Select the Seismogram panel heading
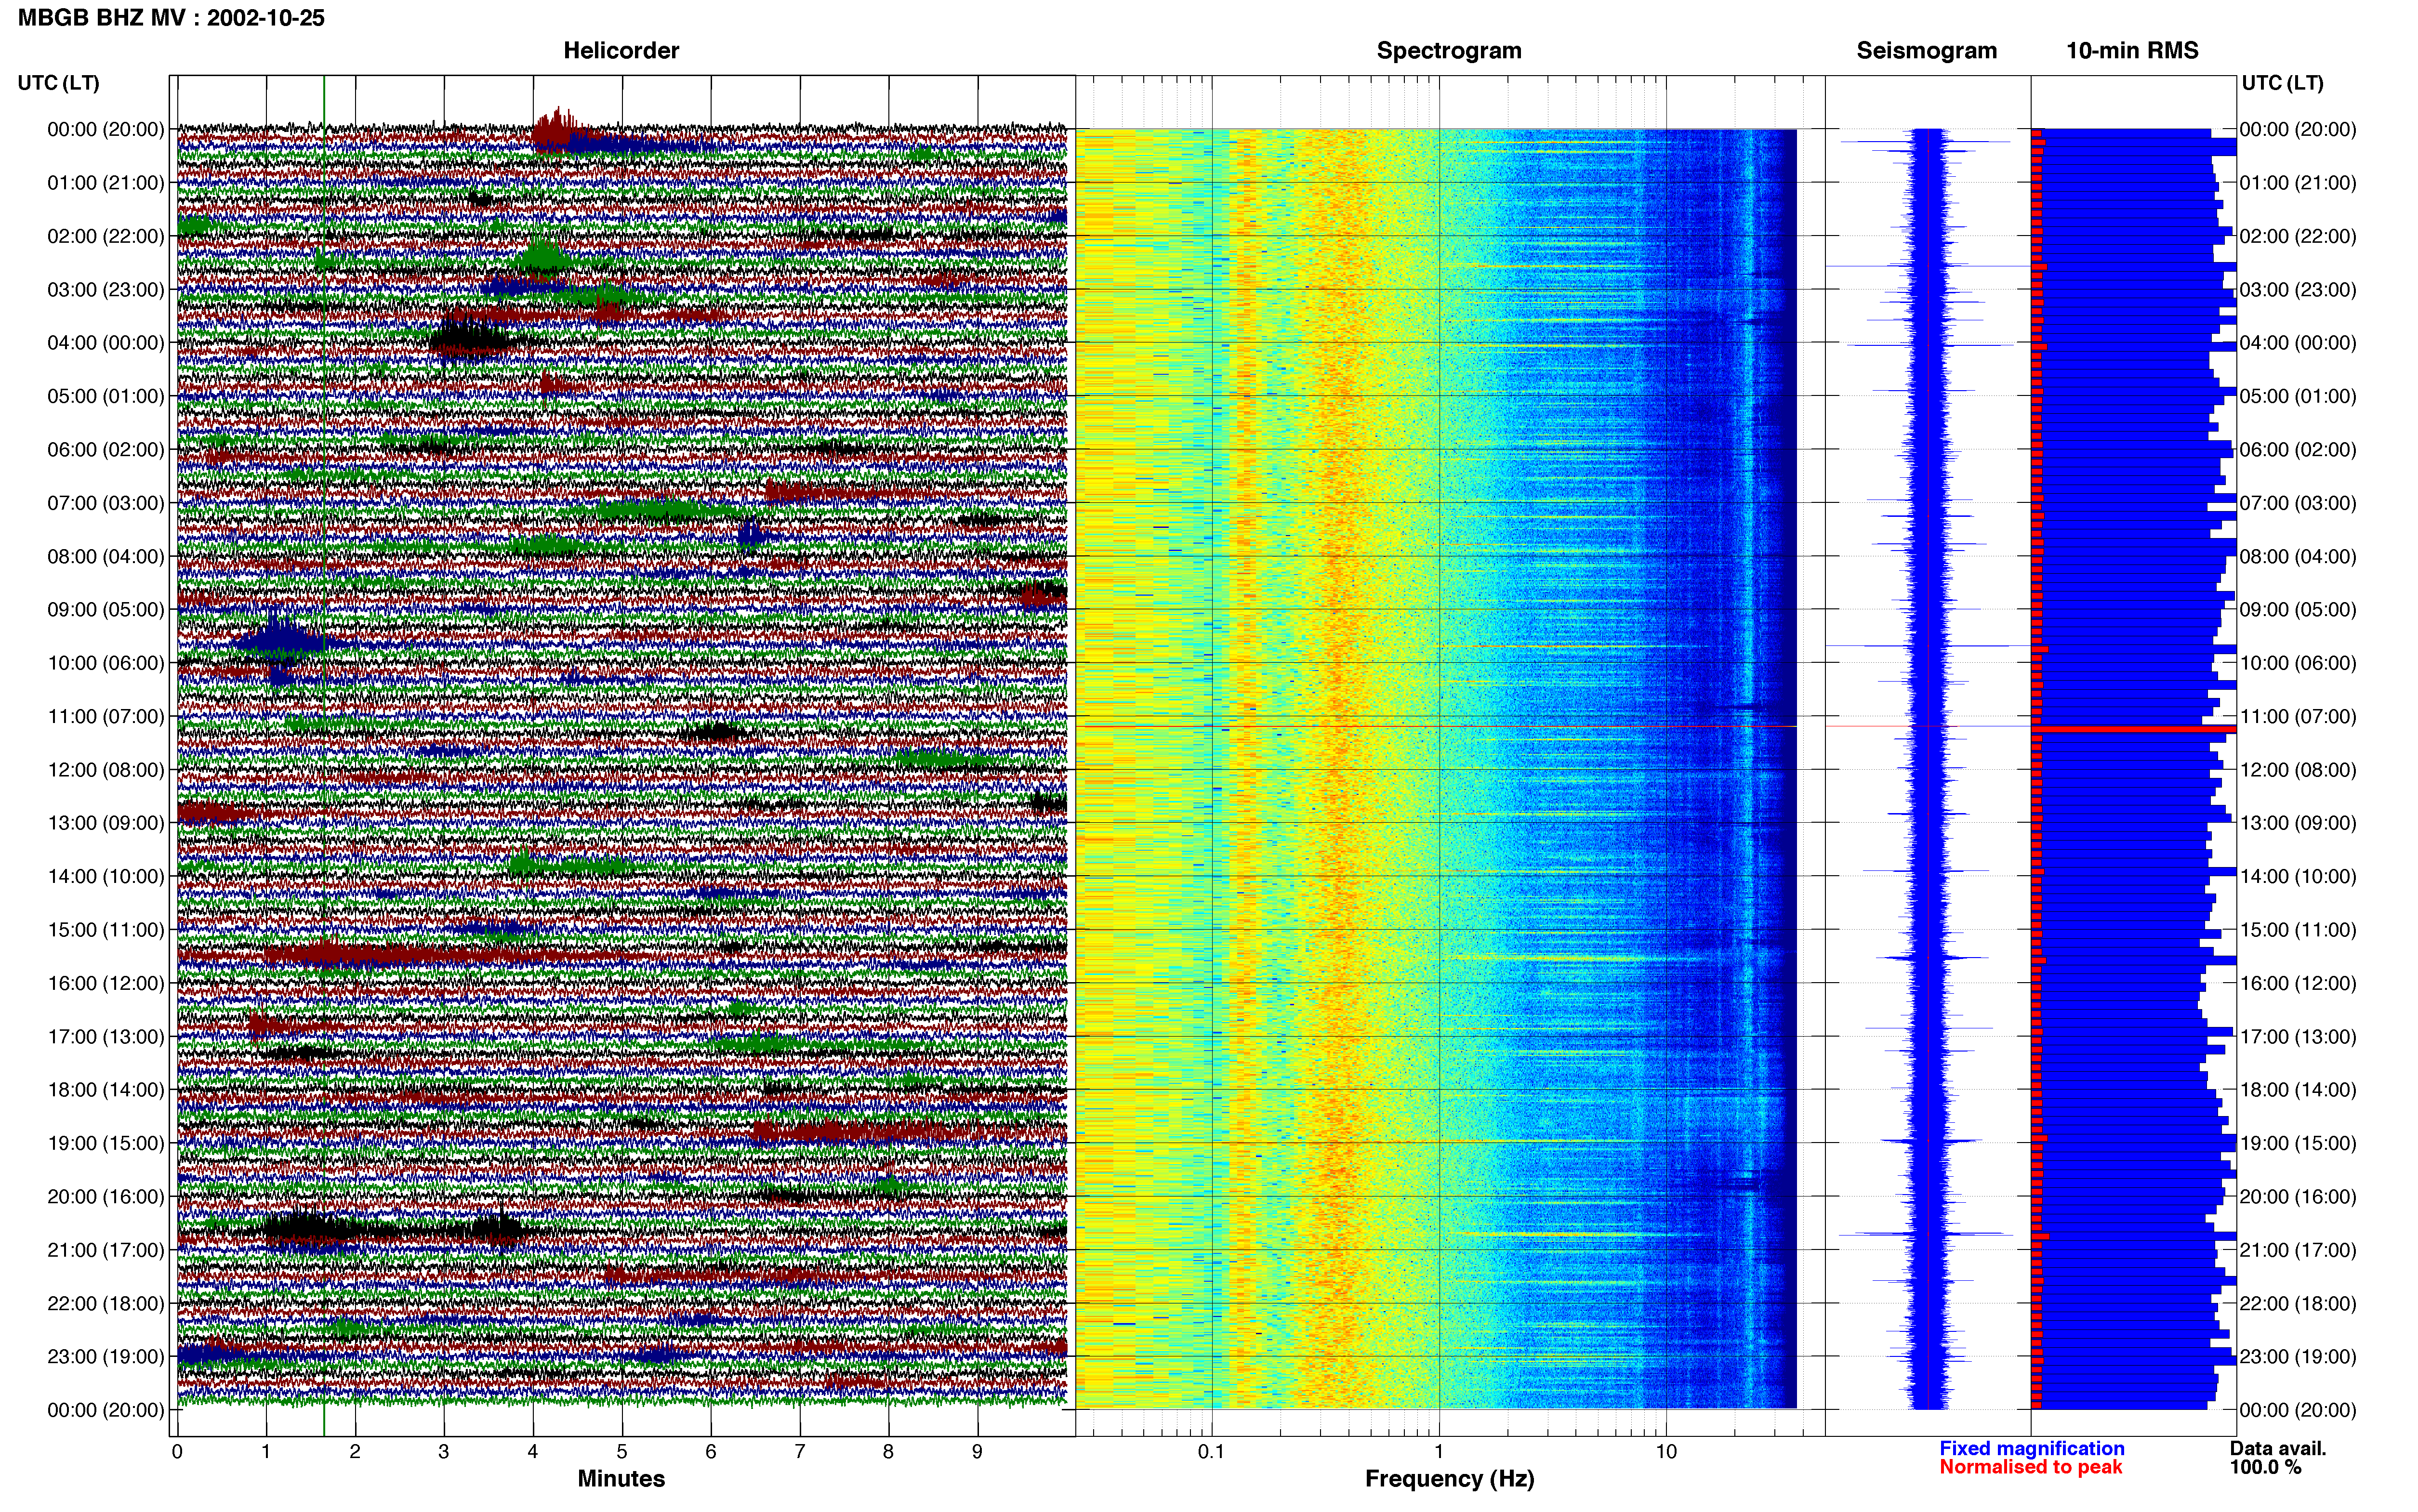The image size is (2418, 1512). pos(1926,51)
